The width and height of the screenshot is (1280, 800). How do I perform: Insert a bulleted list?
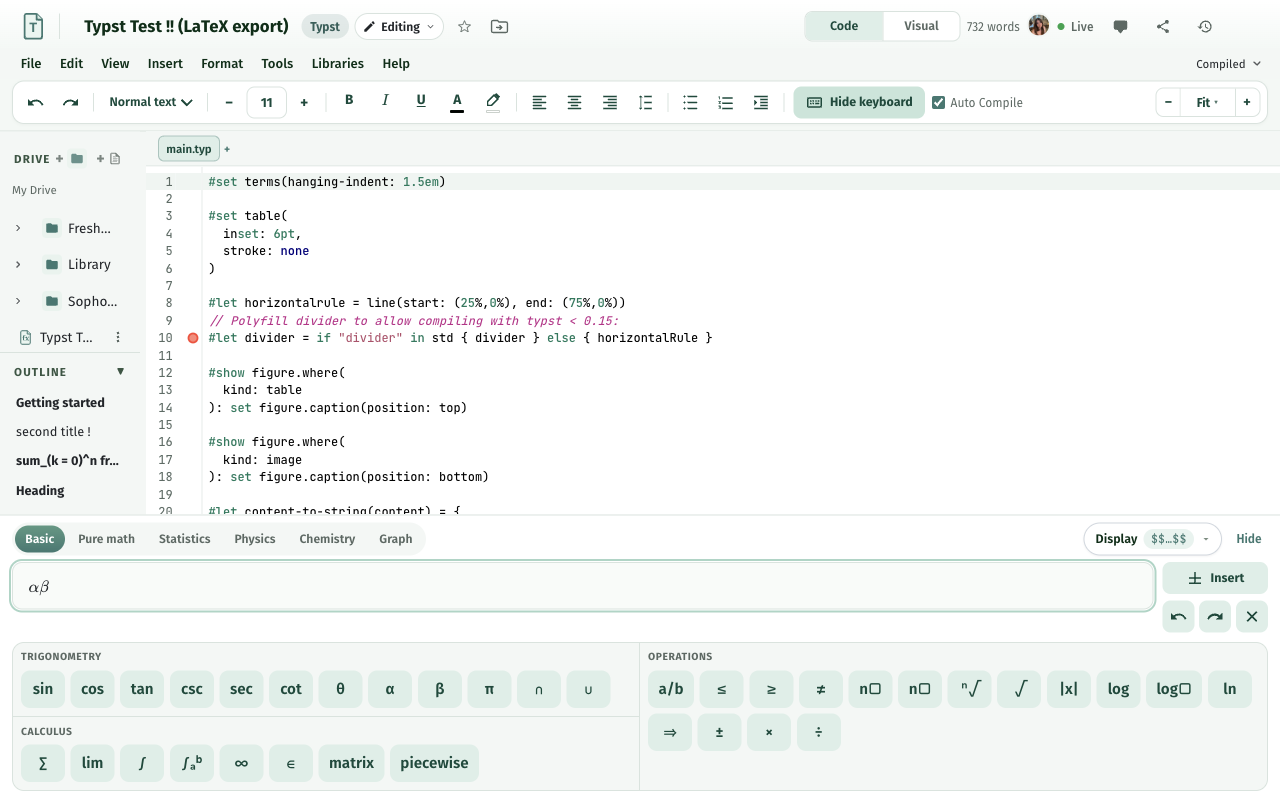click(690, 102)
